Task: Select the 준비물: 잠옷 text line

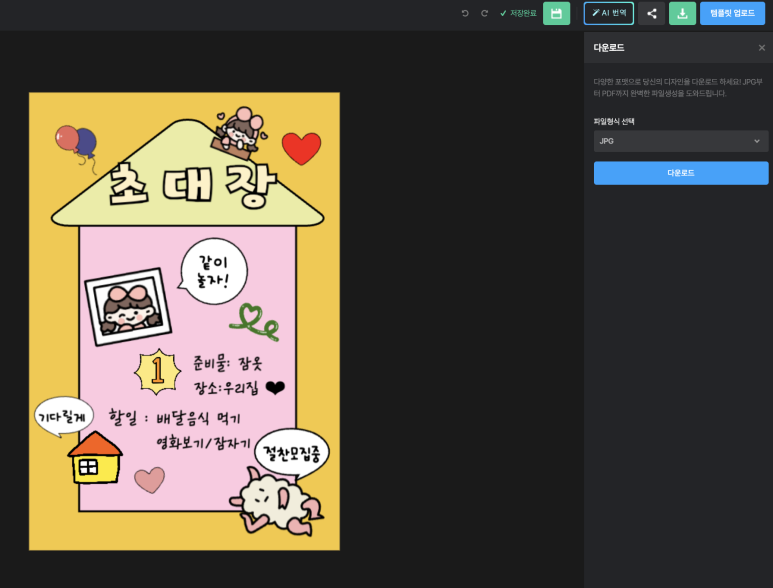Action: point(227,363)
